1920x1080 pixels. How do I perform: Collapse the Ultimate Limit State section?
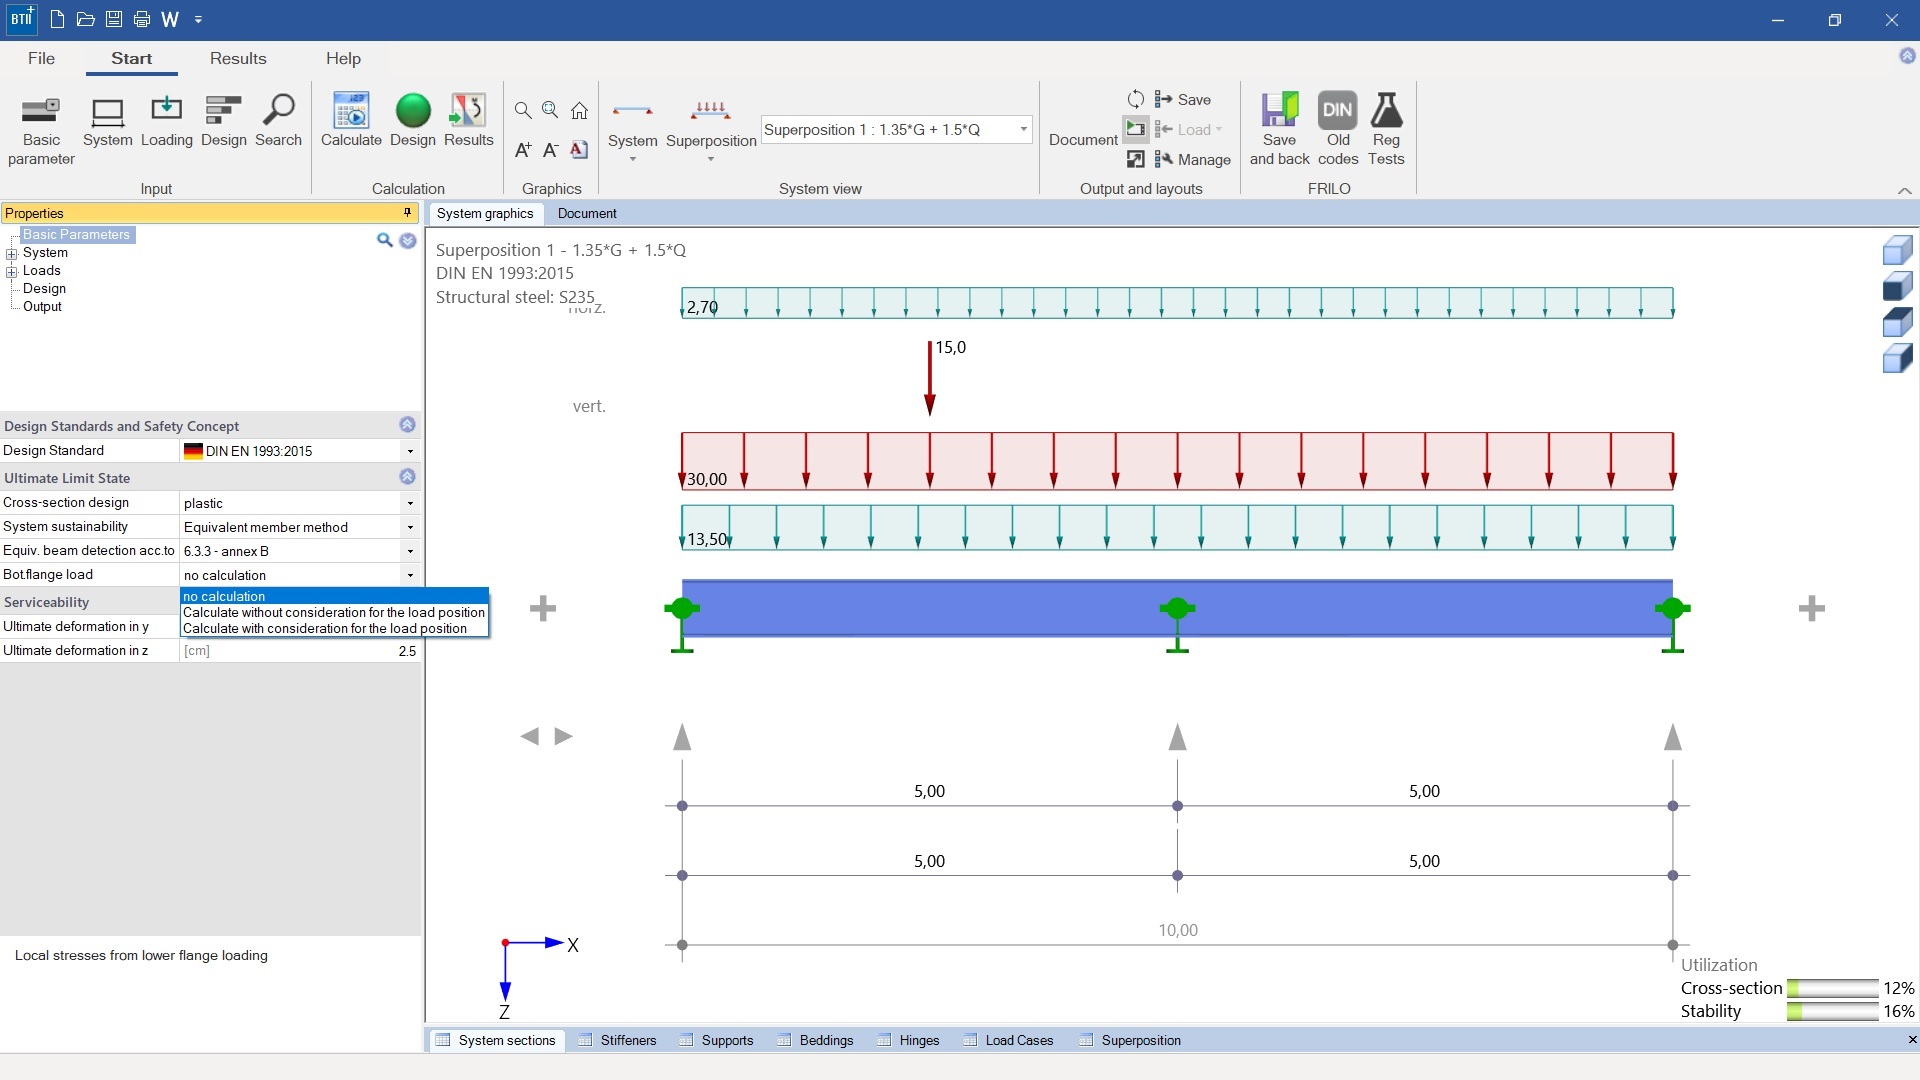[407, 477]
